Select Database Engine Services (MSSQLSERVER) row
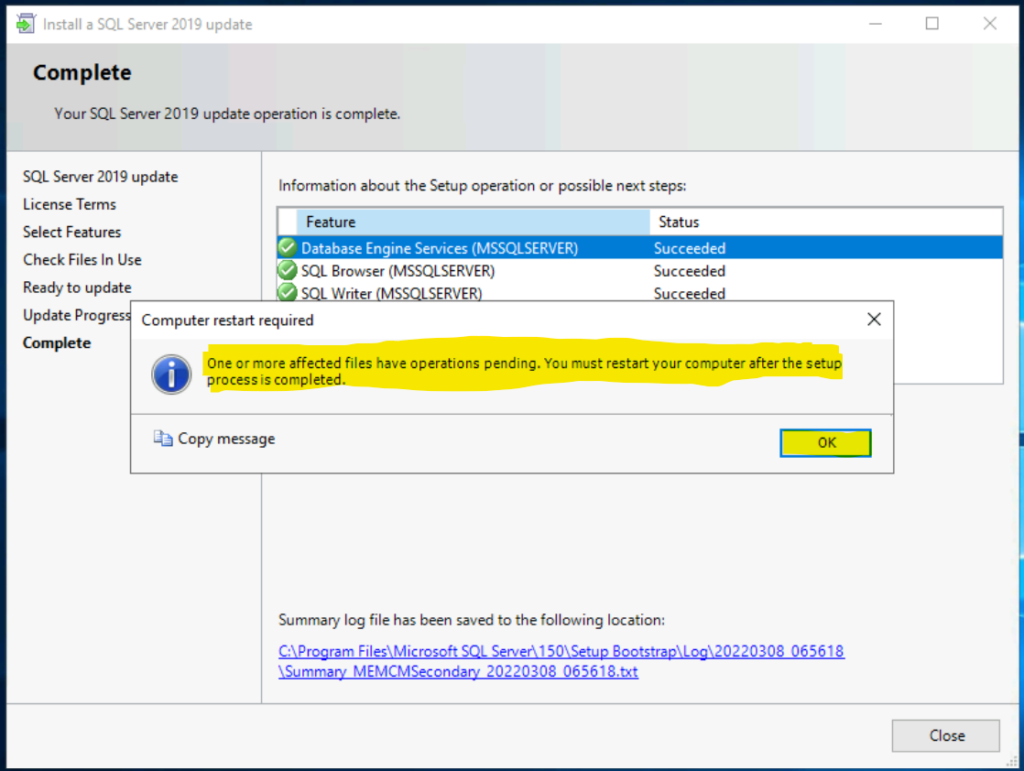This screenshot has height=771, width=1024. [640, 248]
